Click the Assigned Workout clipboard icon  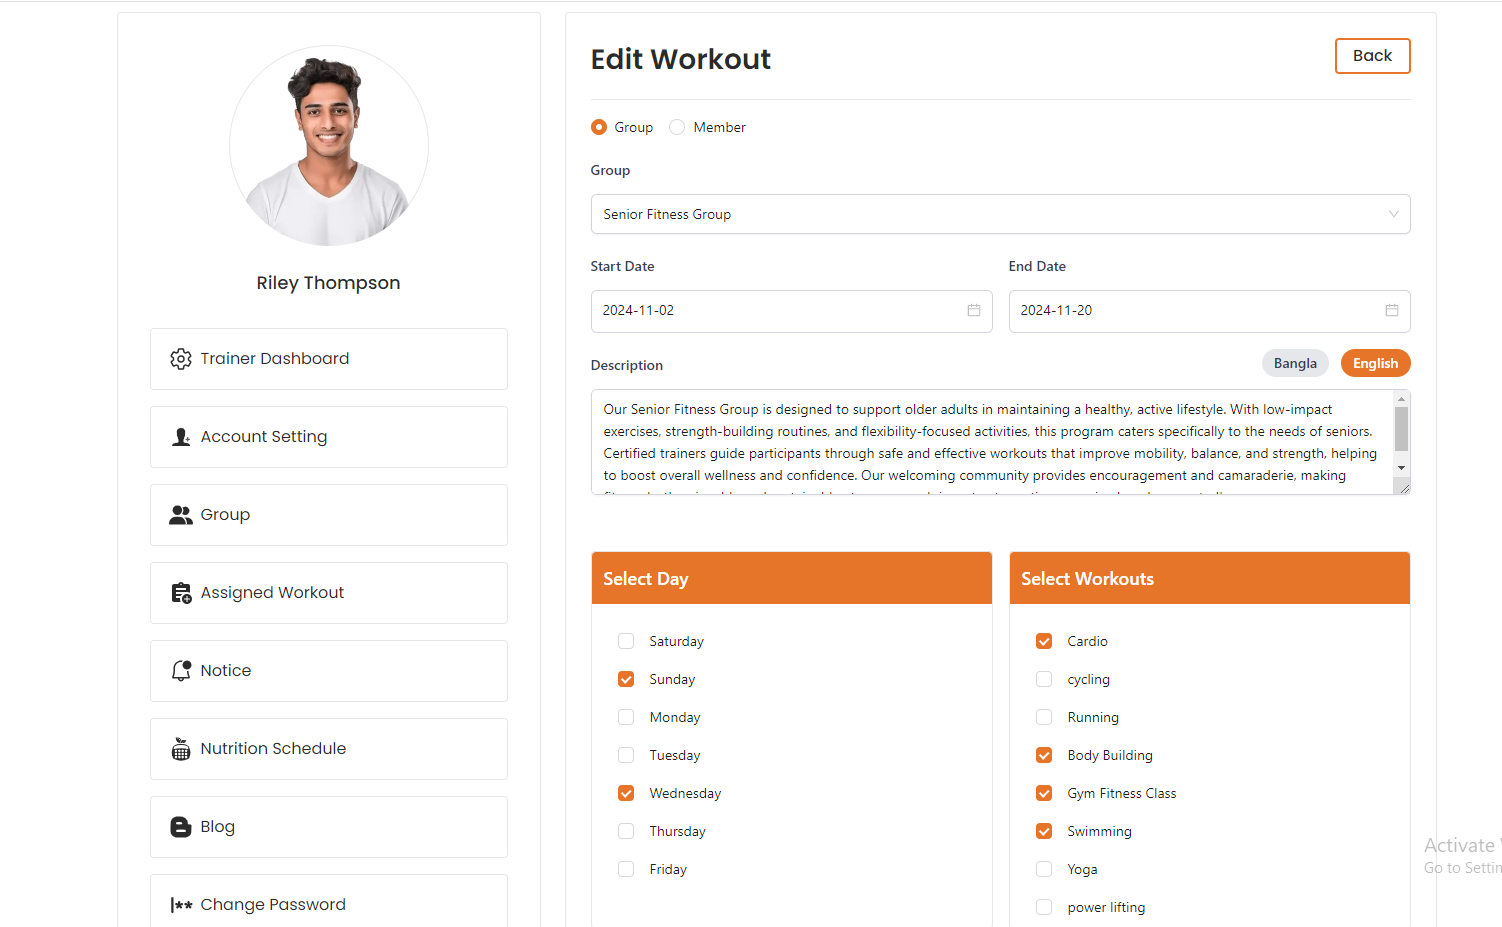click(x=181, y=593)
